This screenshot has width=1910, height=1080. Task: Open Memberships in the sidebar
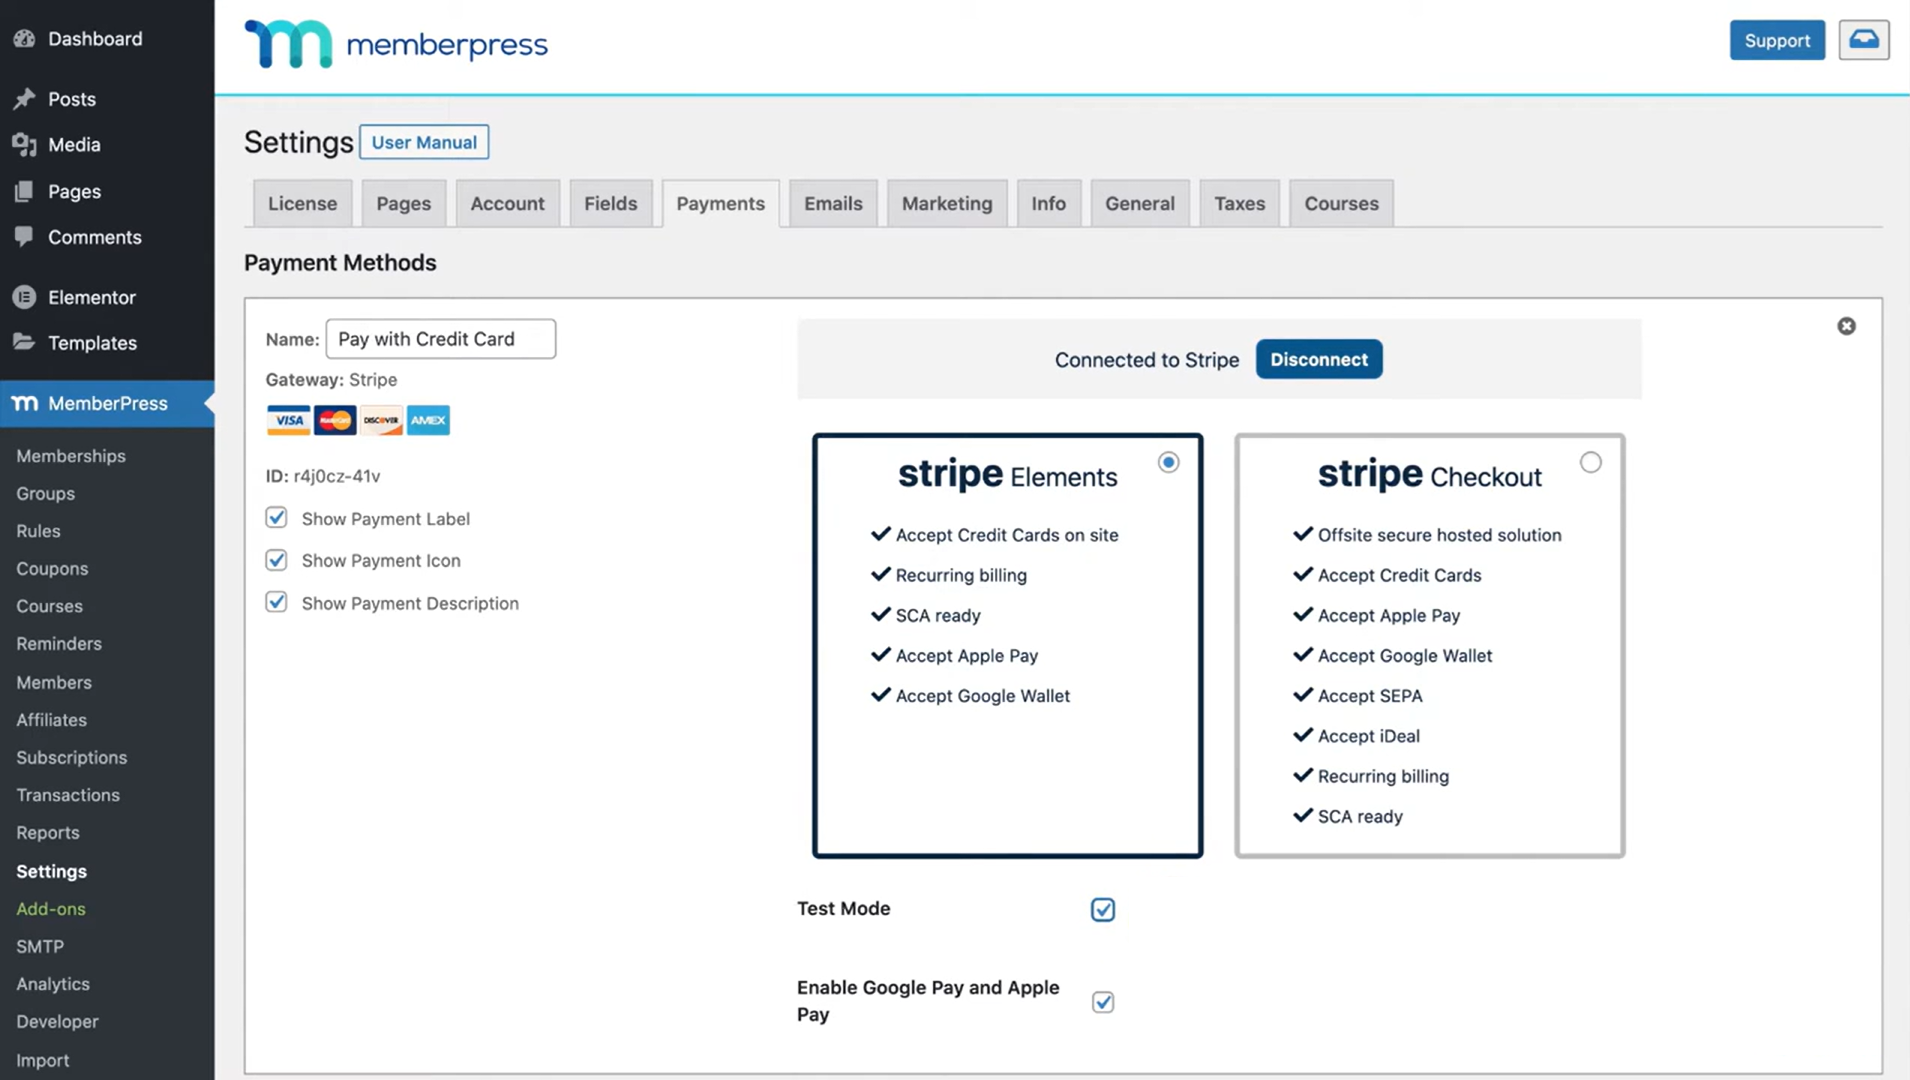[x=71, y=456]
